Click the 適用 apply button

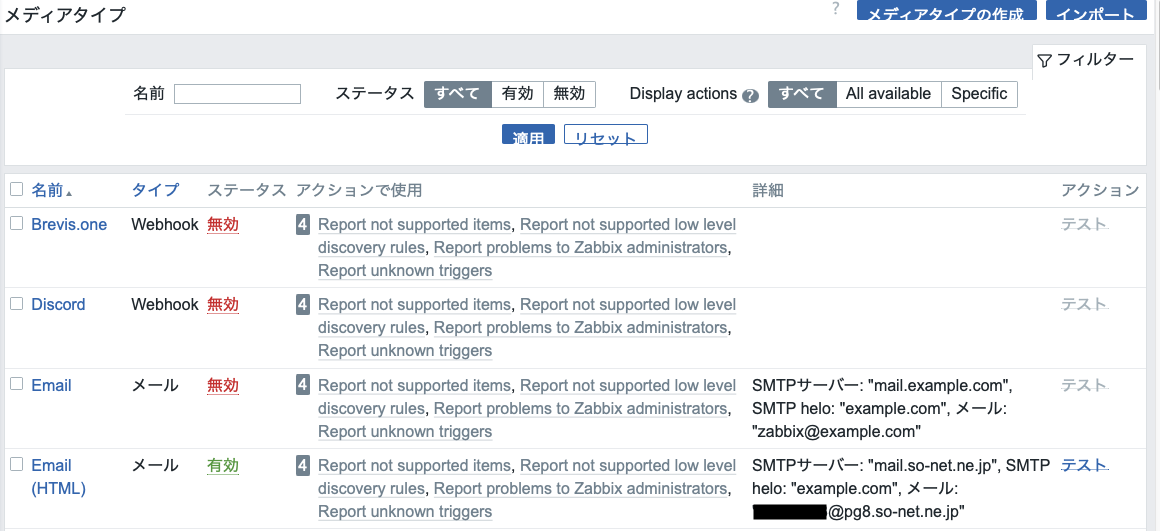(528, 135)
